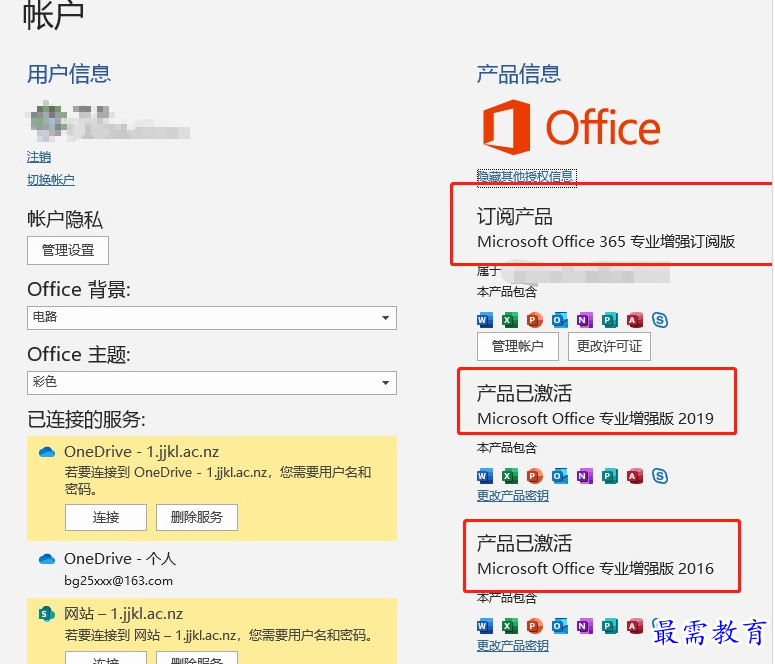
Task: Click the Skype icon under Office 365 subscription
Action: [660, 320]
